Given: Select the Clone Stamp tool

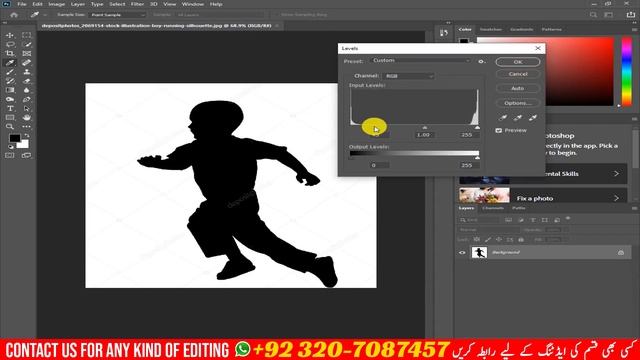Looking at the screenshot, I should click(27, 72).
